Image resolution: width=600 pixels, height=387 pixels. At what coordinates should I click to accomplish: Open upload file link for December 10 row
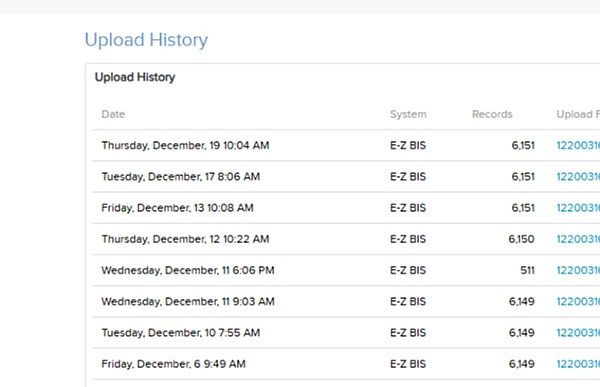578,333
